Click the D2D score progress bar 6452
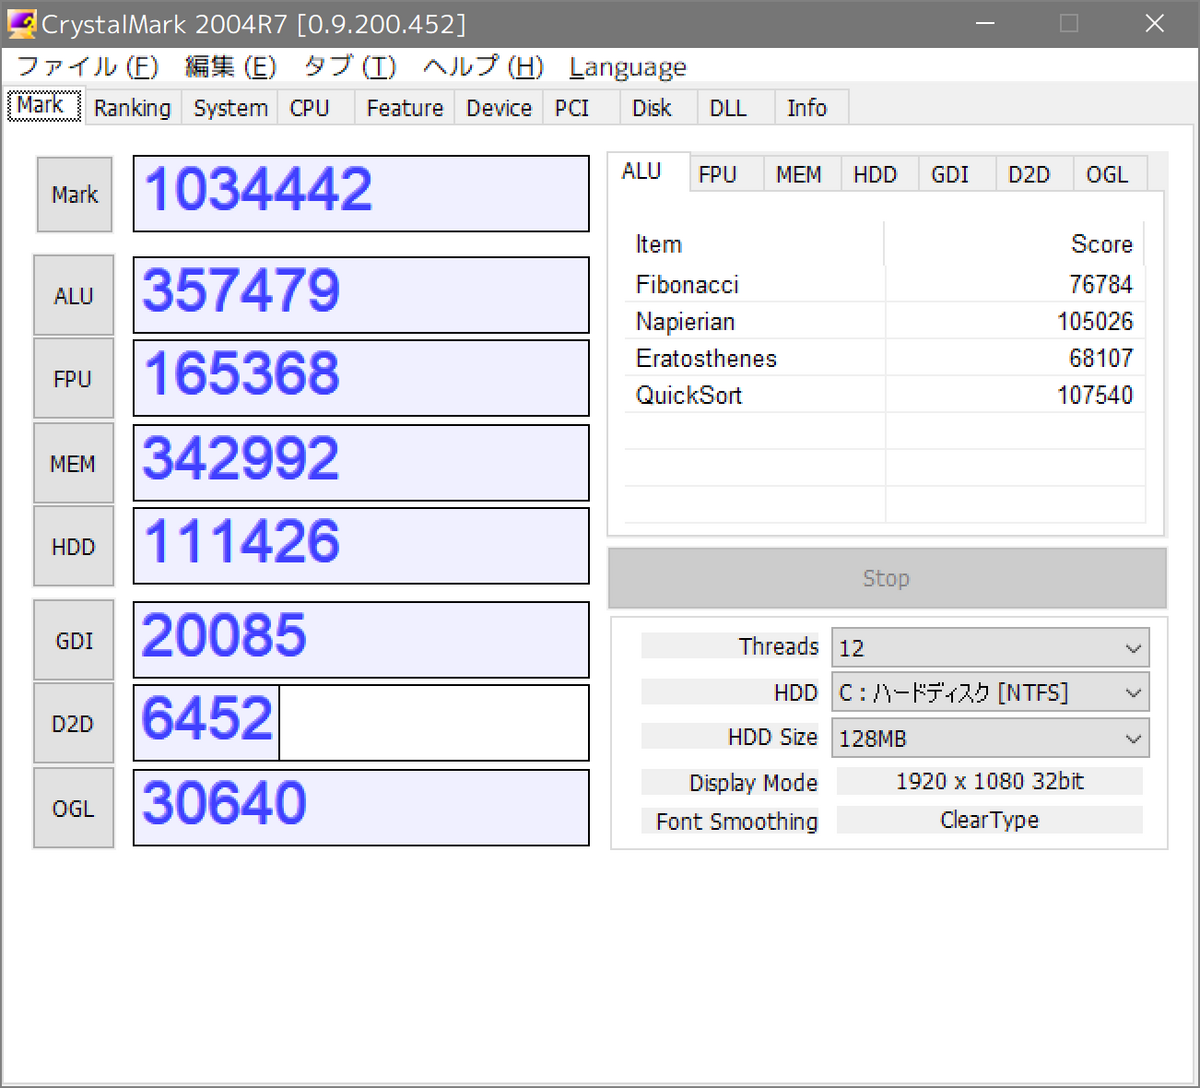The height and width of the screenshot is (1088, 1200). 361,723
